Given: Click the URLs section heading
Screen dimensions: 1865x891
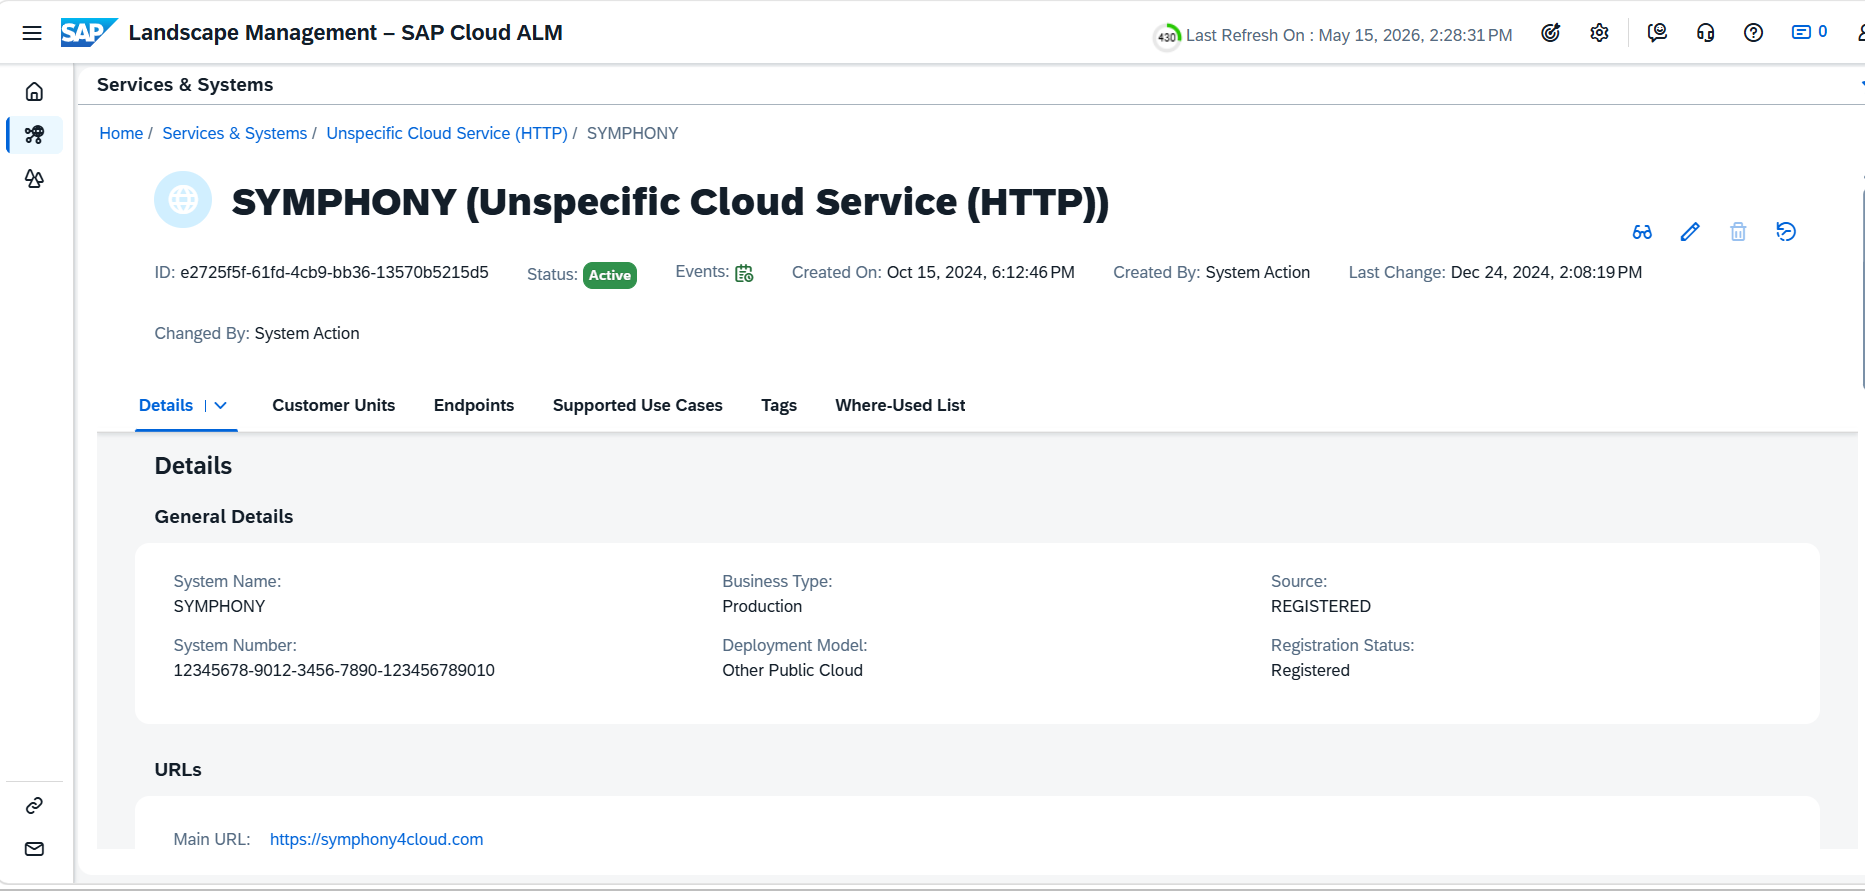Looking at the screenshot, I should (178, 769).
